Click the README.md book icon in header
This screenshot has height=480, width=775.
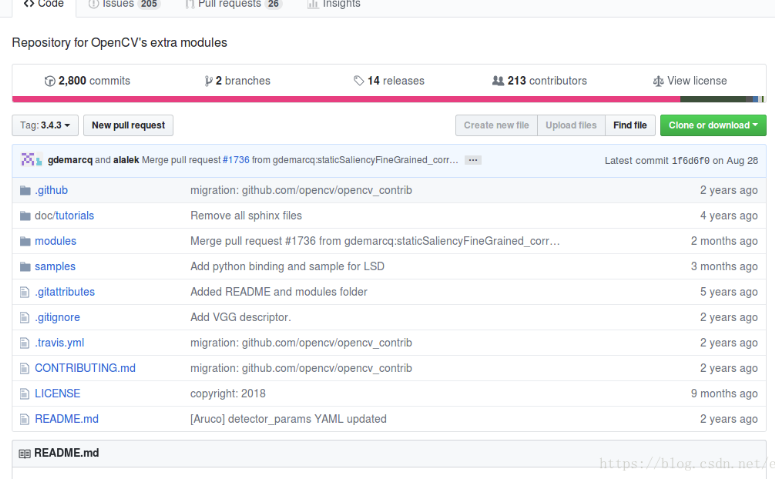click(x=24, y=453)
